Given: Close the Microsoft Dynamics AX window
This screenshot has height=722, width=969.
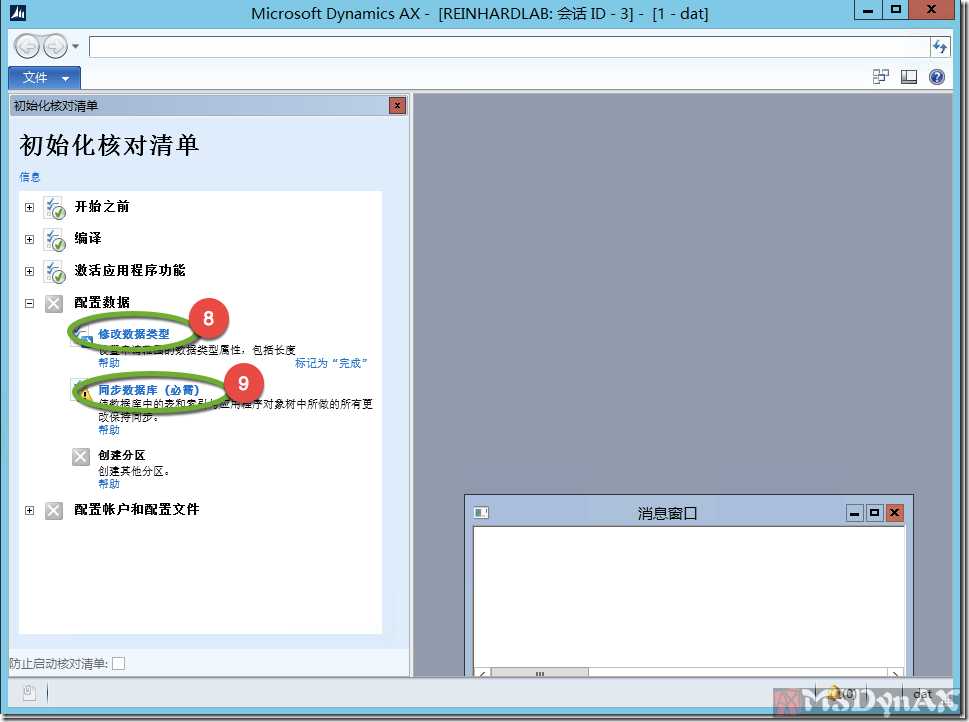Looking at the screenshot, I should (932, 11).
